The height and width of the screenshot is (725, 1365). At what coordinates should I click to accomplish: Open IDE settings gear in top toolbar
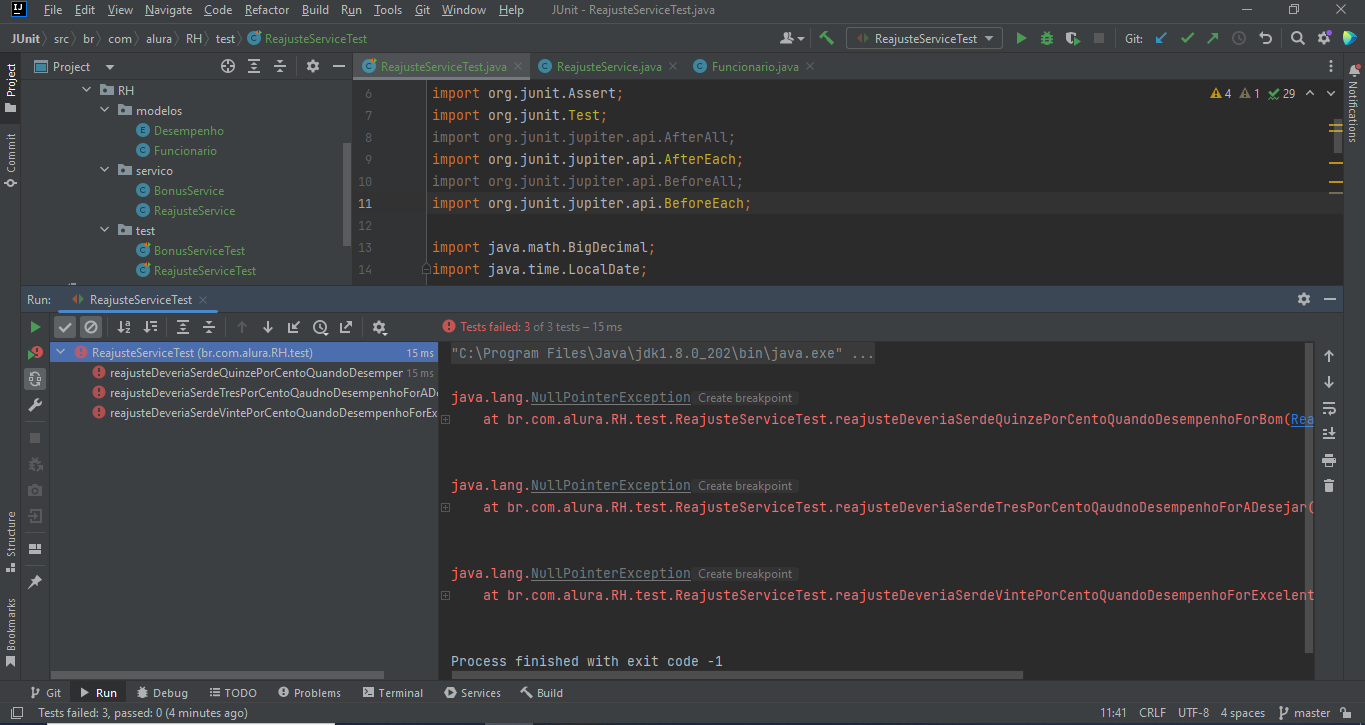tap(1324, 38)
